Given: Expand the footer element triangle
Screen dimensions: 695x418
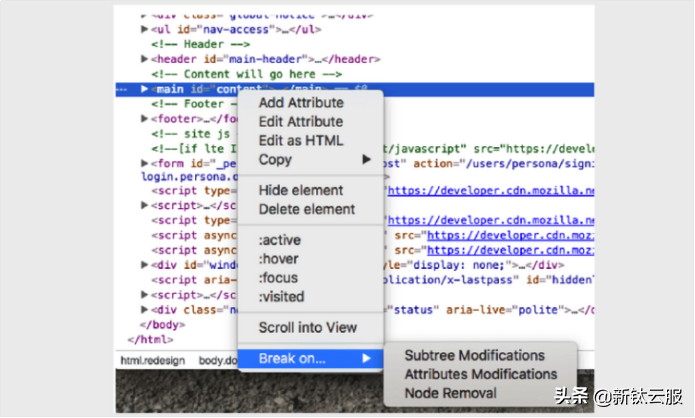Looking at the screenshot, I should click(x=144, y=119).
